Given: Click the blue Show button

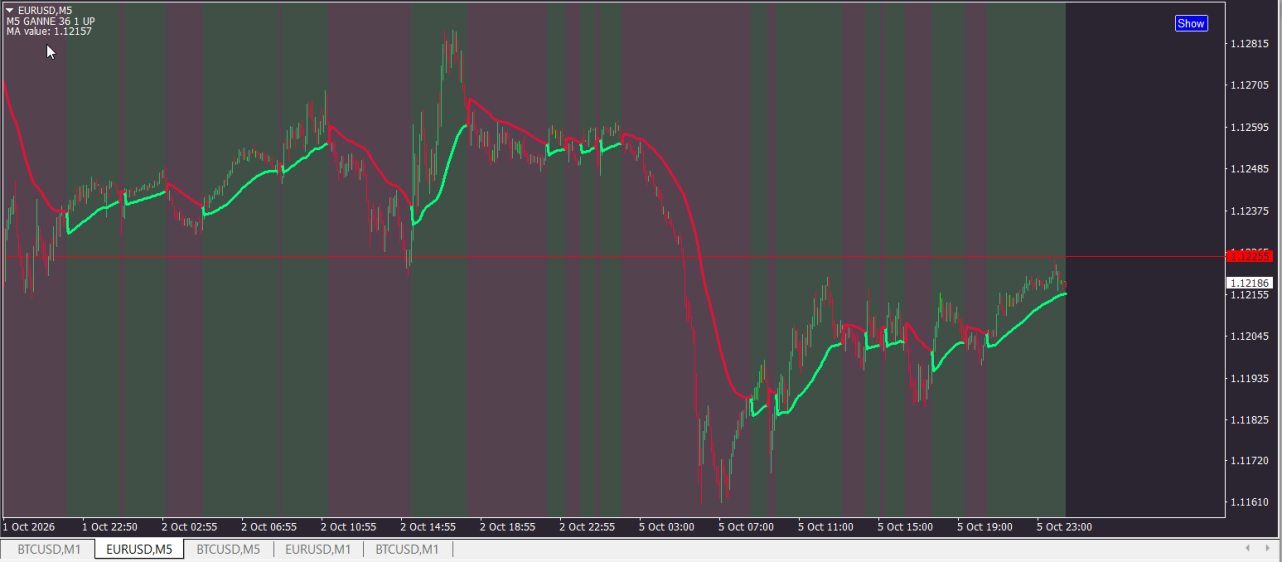Looking at the screenshot, I should pos(1191,24).
